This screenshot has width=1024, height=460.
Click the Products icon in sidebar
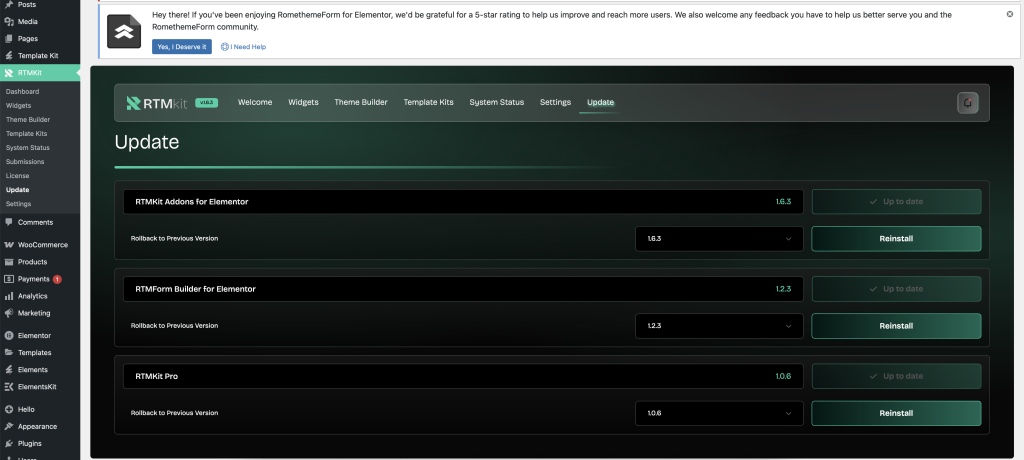pos(8,262)
